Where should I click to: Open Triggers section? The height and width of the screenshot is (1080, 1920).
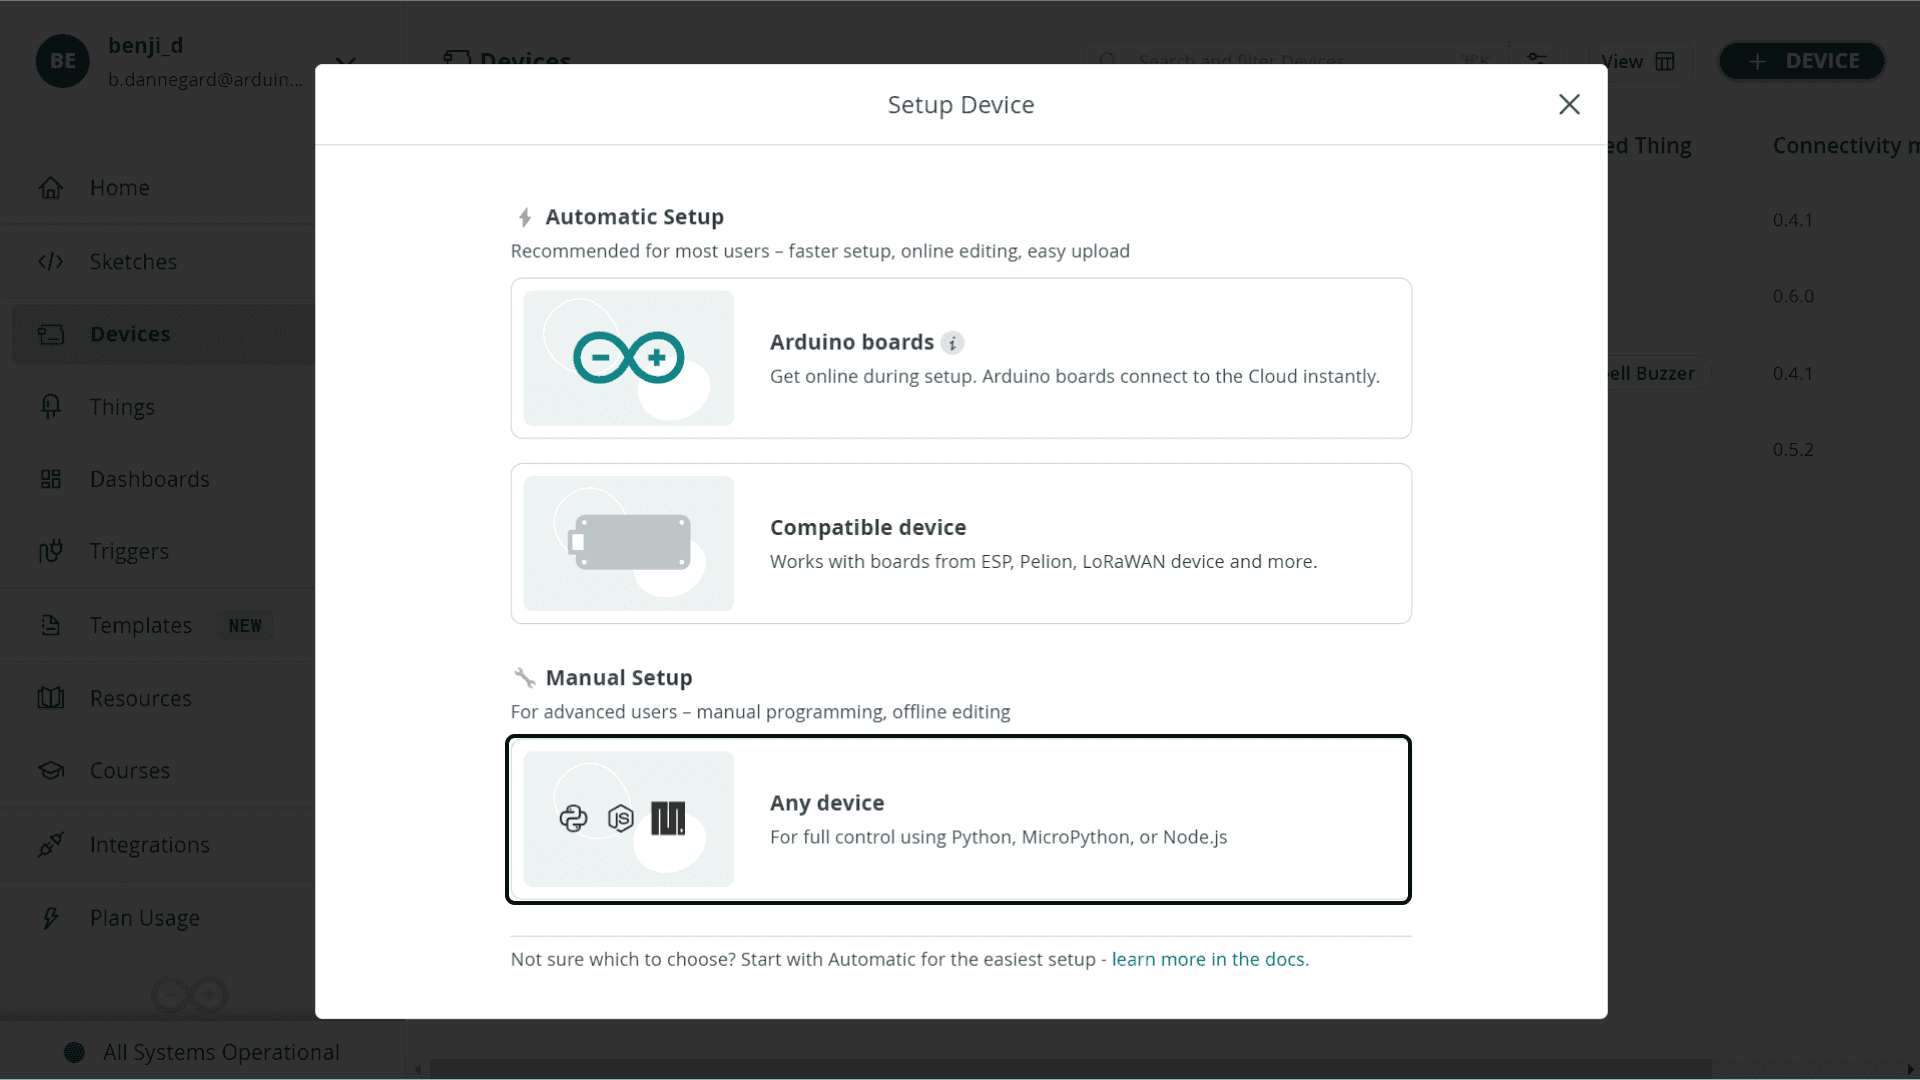tap(129, 552)
